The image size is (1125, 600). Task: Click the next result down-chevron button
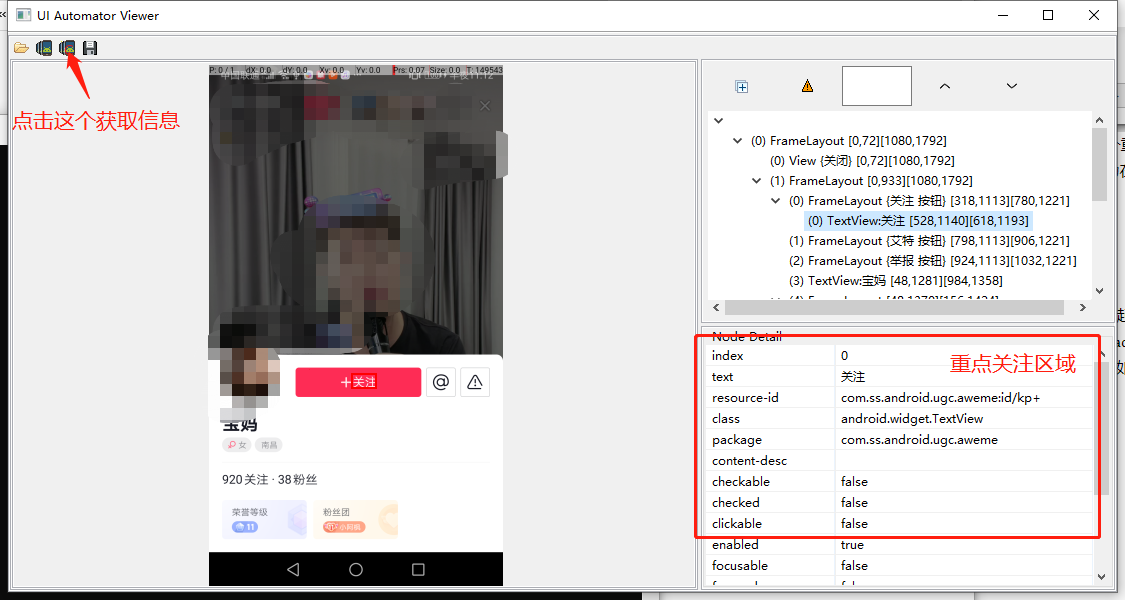pos(1012,87)
